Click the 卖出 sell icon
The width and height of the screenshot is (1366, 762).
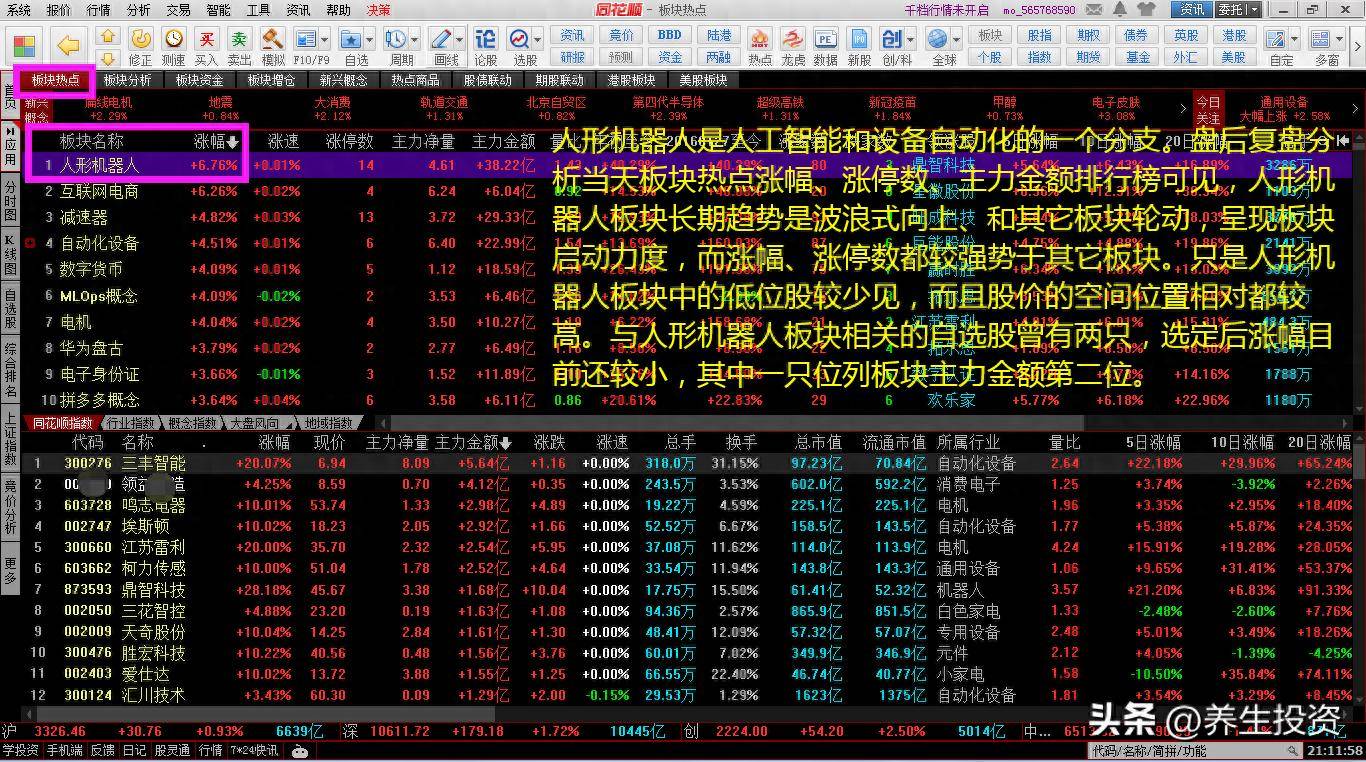(239, 38)
